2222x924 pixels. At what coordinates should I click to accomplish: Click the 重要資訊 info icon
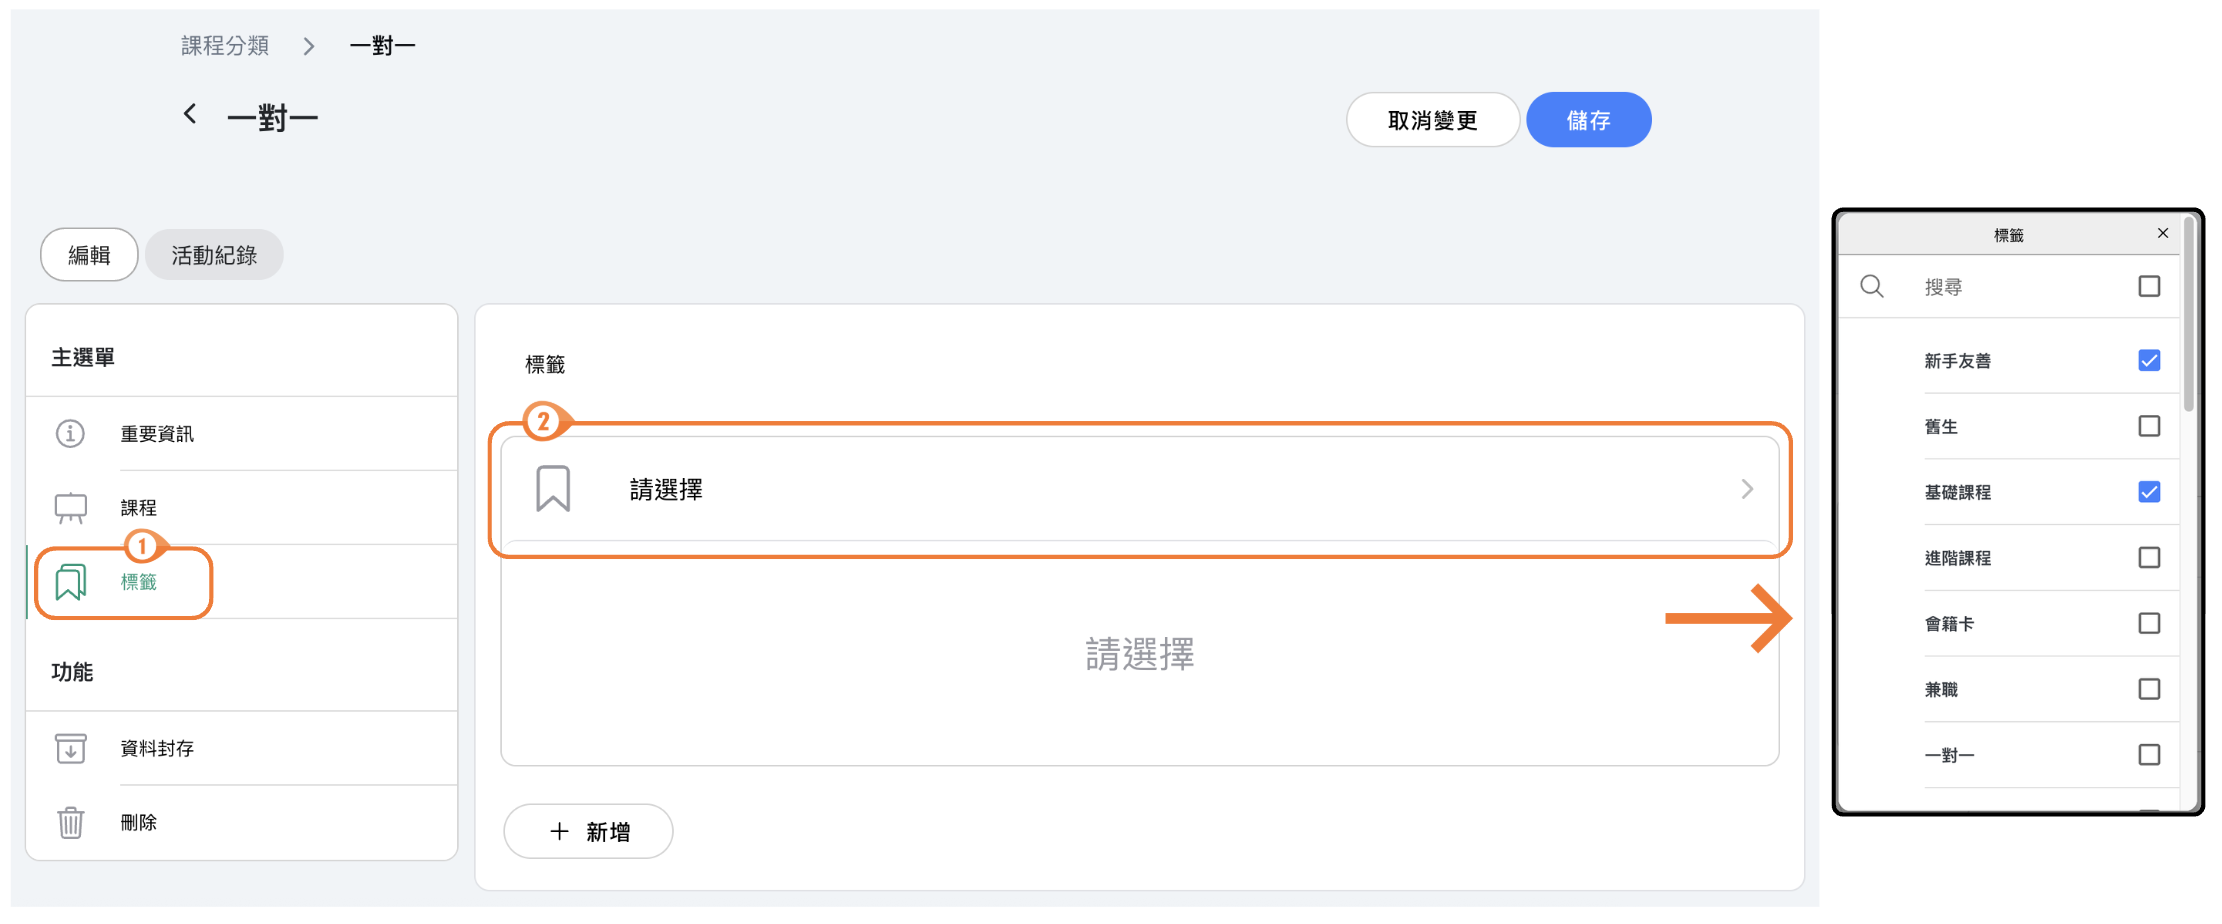click(70, 434)
